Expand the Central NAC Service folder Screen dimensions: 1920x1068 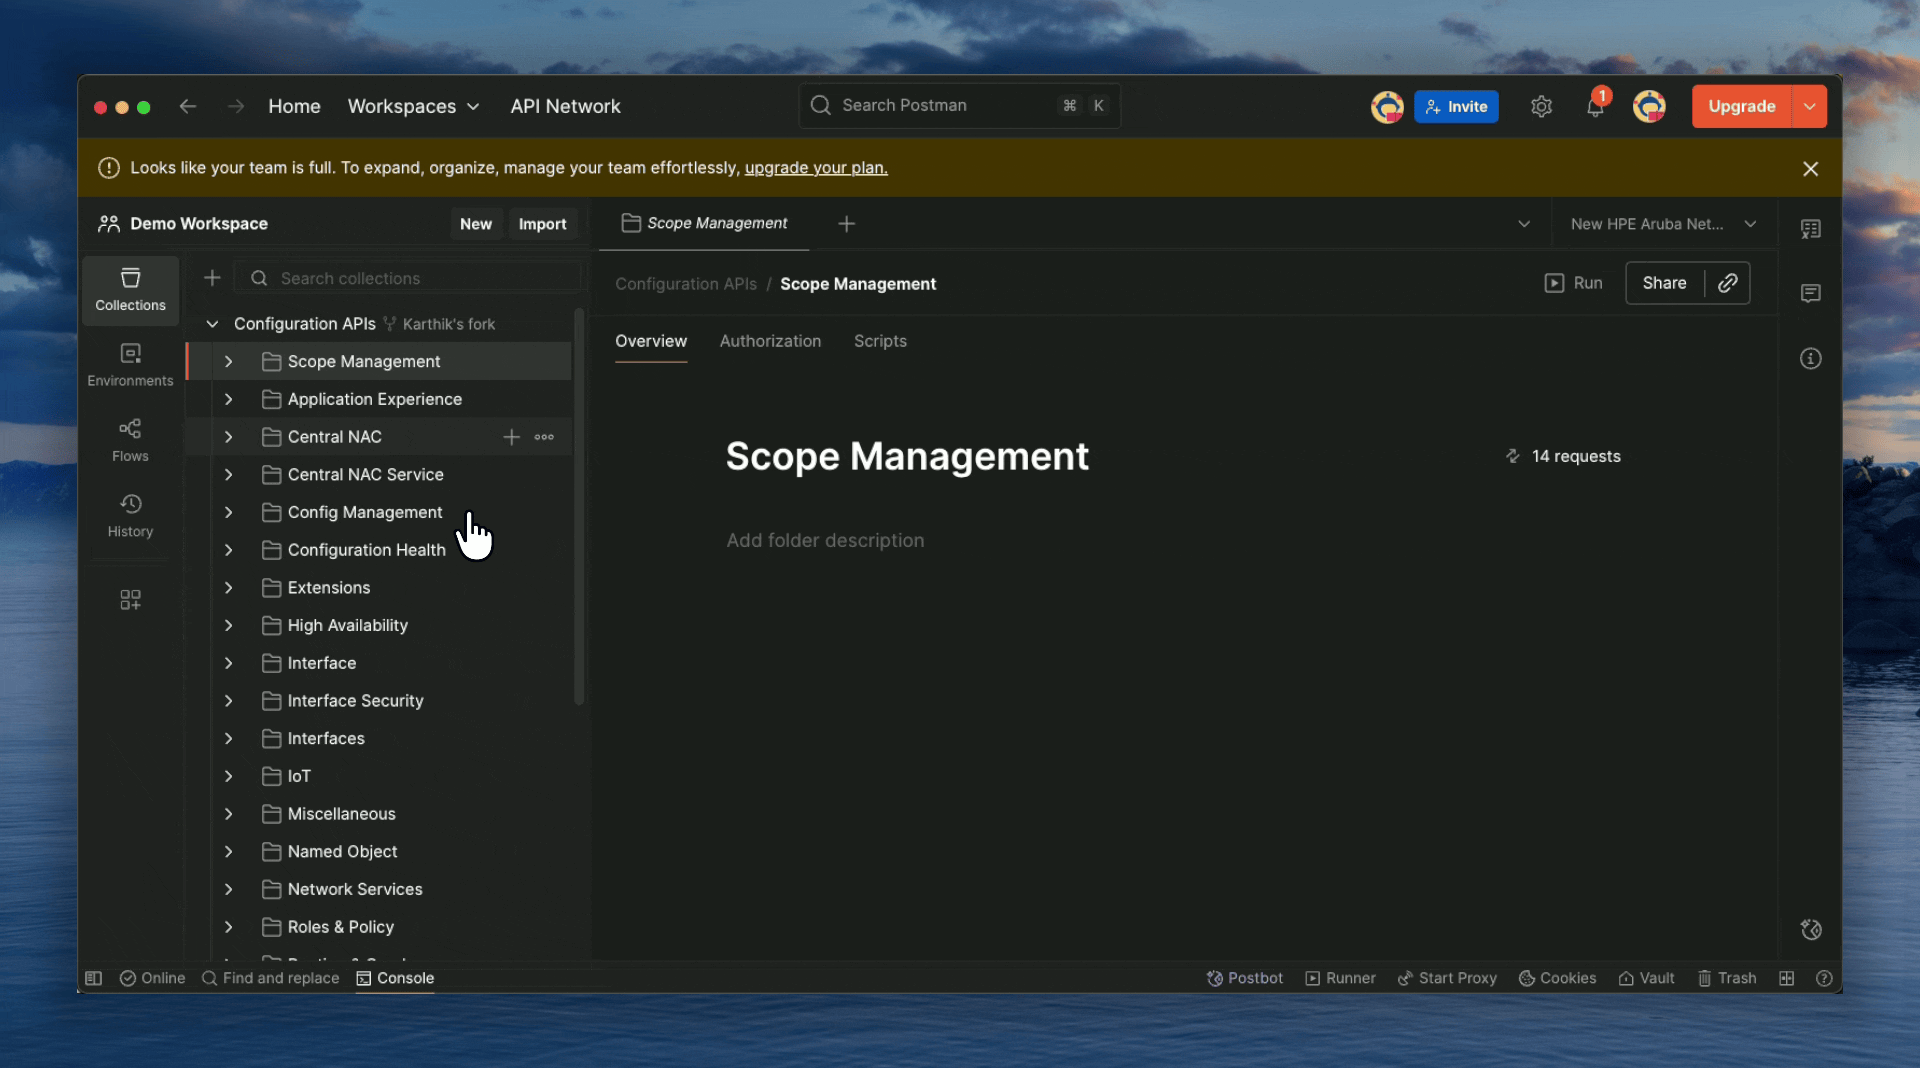click(x=229, y=474)
